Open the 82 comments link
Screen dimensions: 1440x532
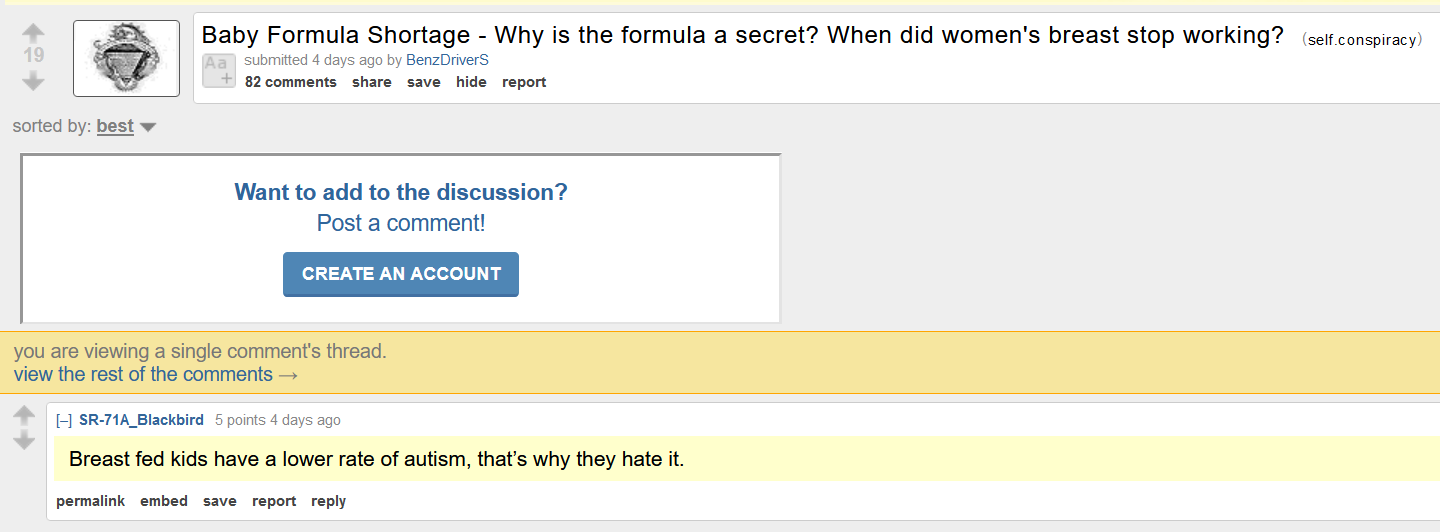(x=291, y=82)
